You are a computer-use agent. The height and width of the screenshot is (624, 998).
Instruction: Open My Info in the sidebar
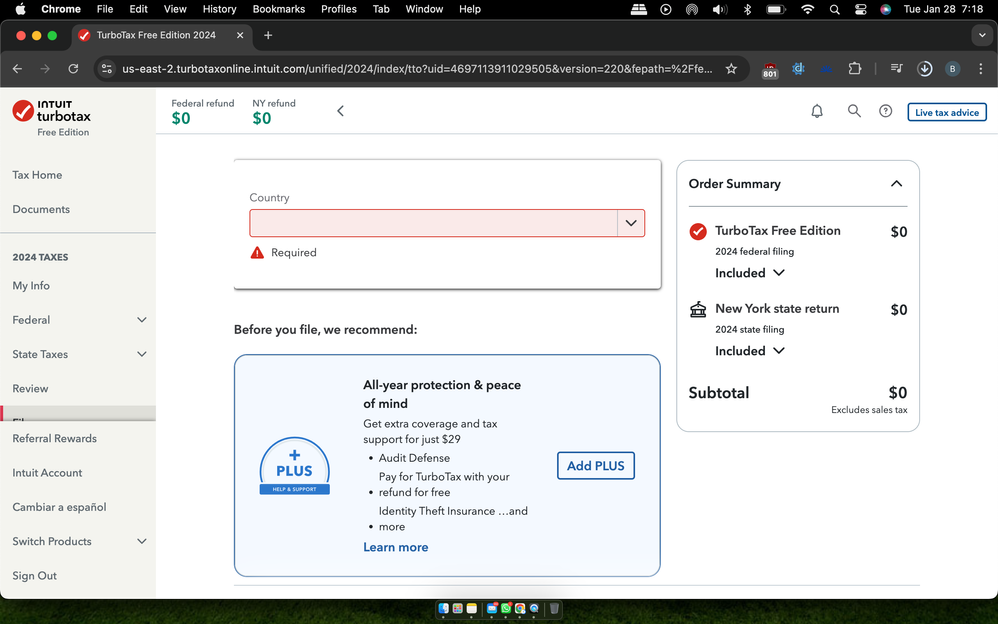[31, 286]
